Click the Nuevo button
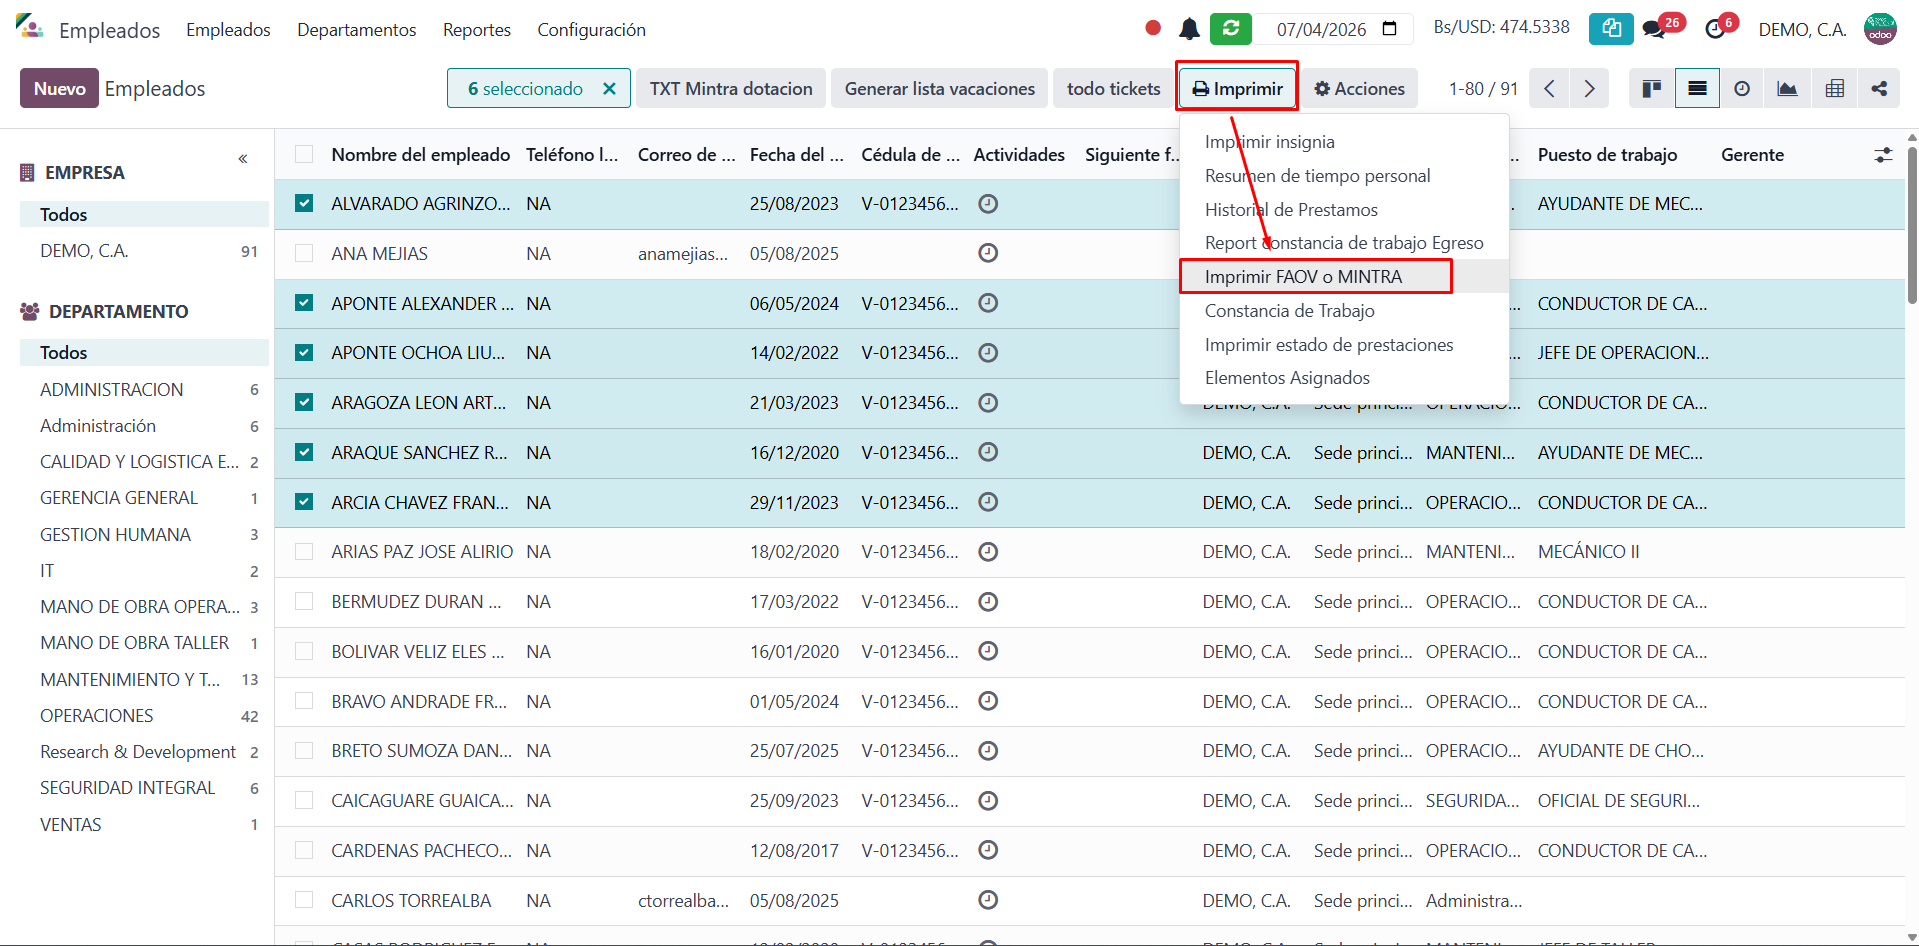Screen dimensions: 1919x946 [59, 89]
